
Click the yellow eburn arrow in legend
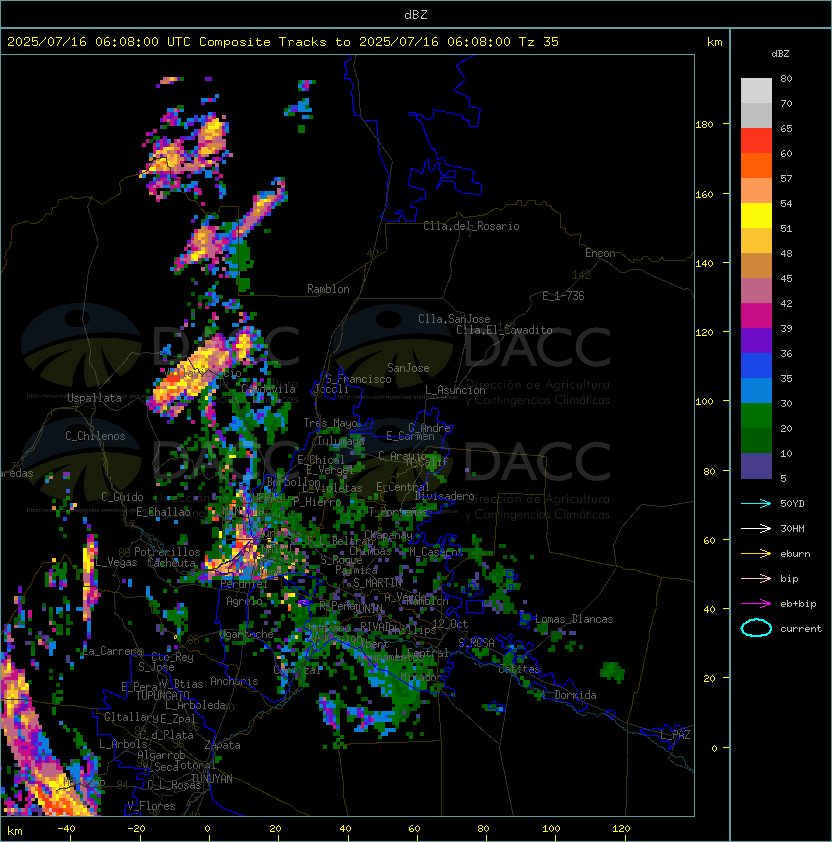tap(756, 554)
